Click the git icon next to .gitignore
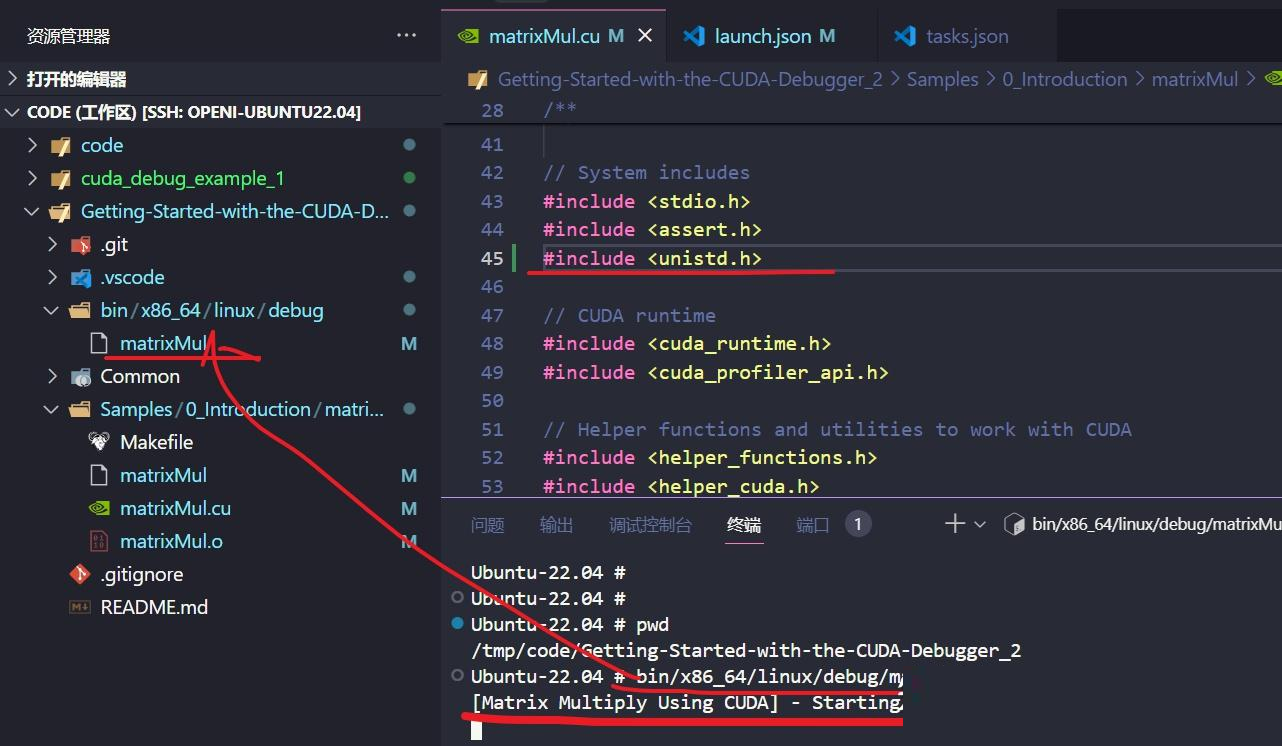 (80, 574)
